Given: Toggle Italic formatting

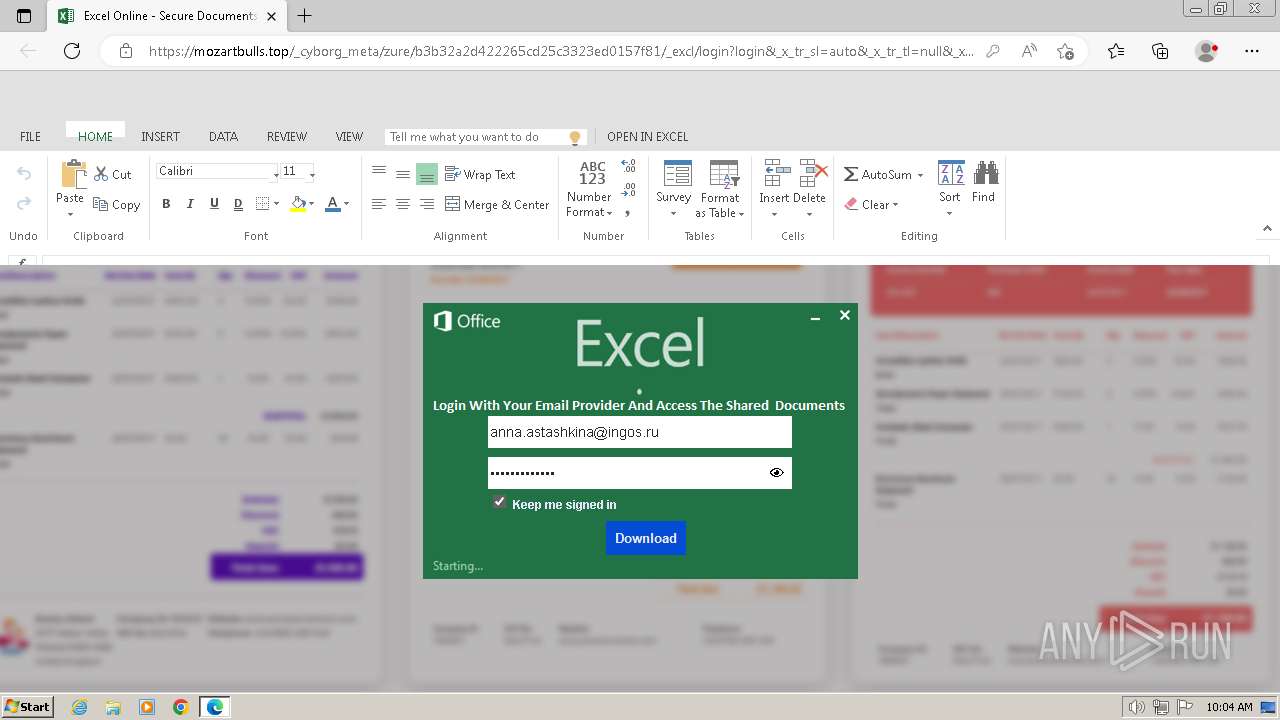Looking at the screenshot, I should pyautogui.click(x=190, y=204).
